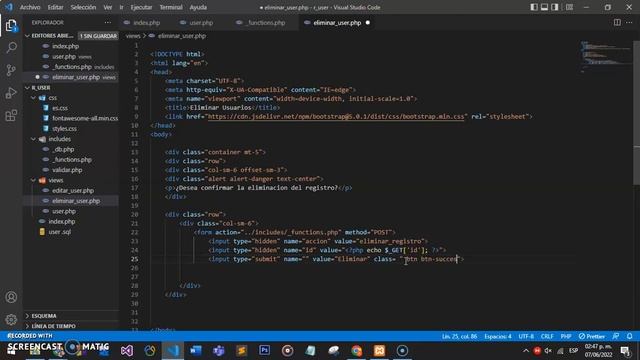This screenshot has height=360, width=640.
Task: Open the Explorer view in activity bar
Action: 11,26
